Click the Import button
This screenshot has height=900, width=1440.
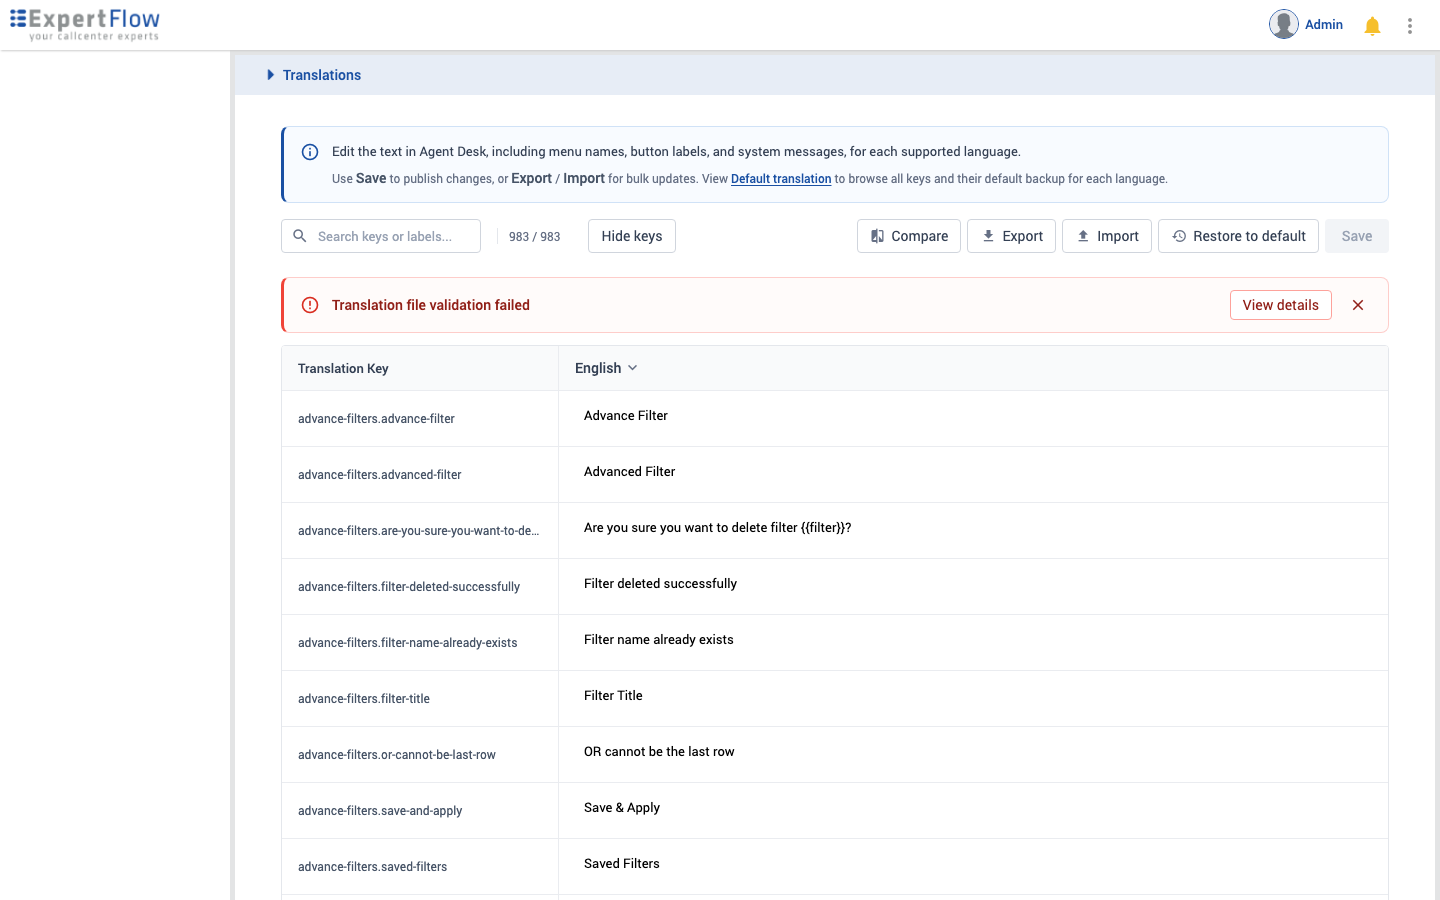point(1107,236)
